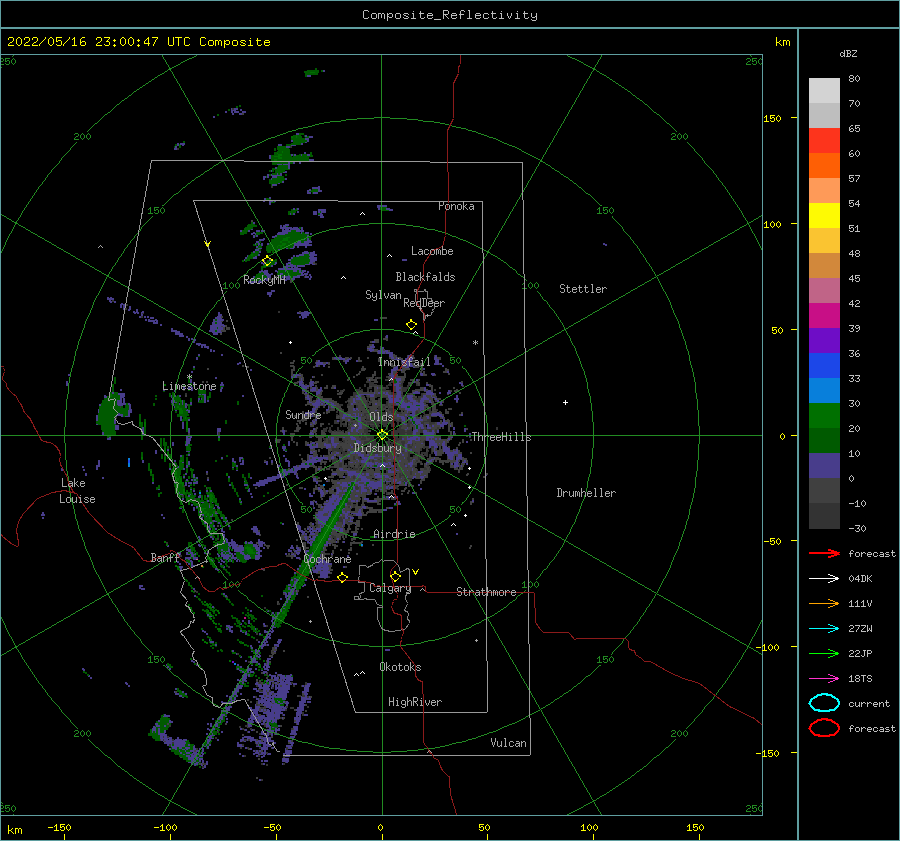Select the yellow 54-51 dBZ swatch
This screenshot has width=900, height=841.
coord(824,216)
